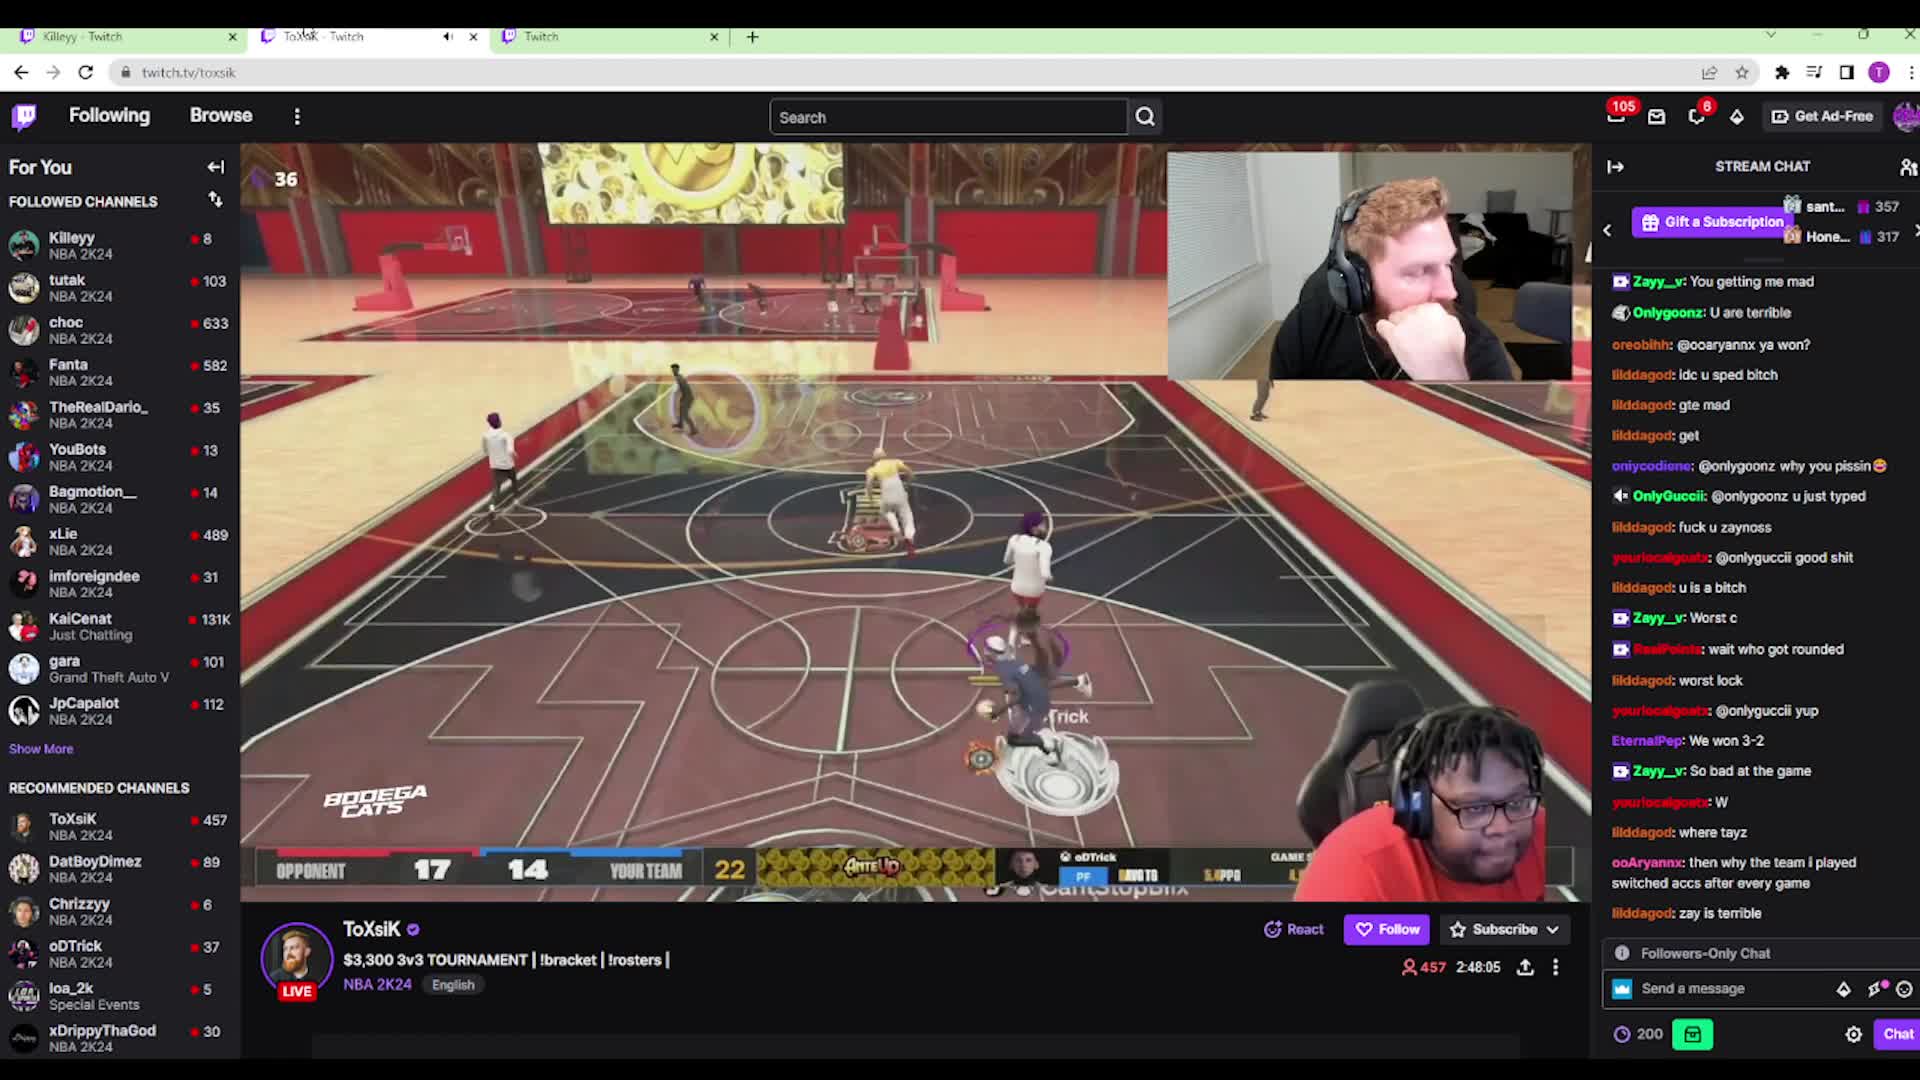Click the browser address bar URL
This screenshot has width=1920, height=1080.
click(188, 72)
